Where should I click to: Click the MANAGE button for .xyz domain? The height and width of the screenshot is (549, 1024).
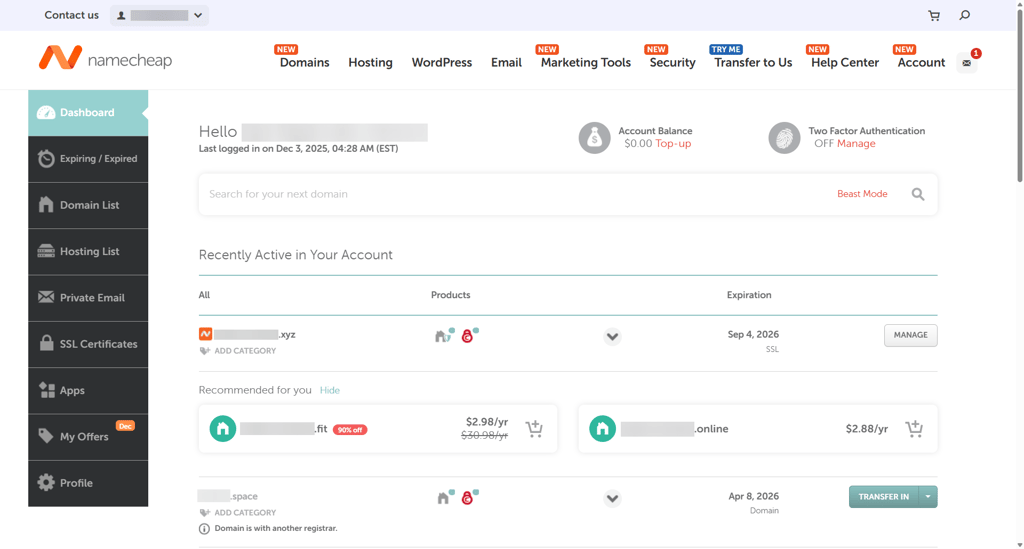pos(910,335)
